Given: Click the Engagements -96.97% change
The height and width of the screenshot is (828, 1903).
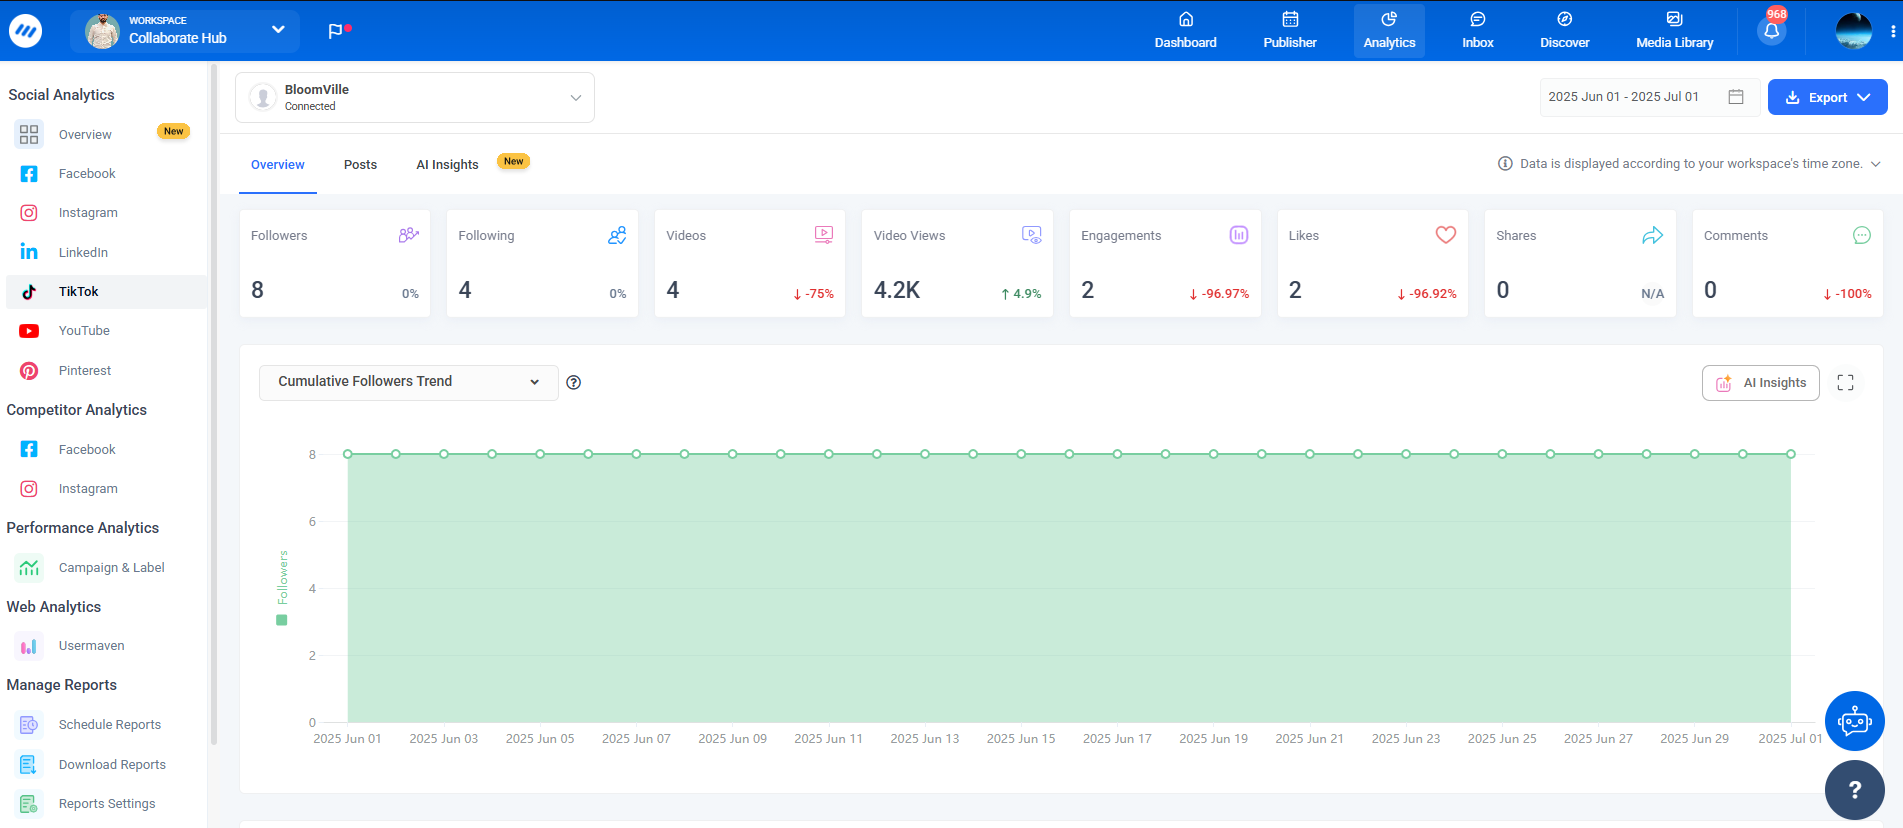Looking at the screenshot, I should coord(1219,294).
